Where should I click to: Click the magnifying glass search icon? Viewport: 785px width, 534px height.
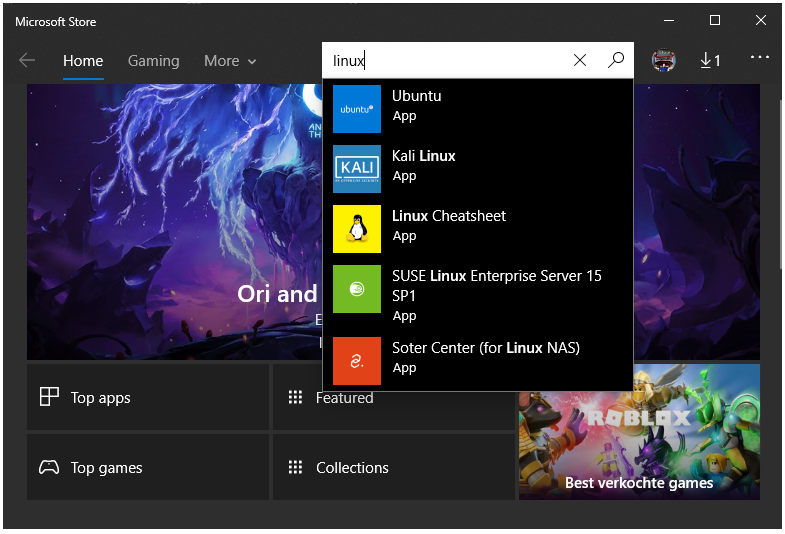tap(616, 60)
